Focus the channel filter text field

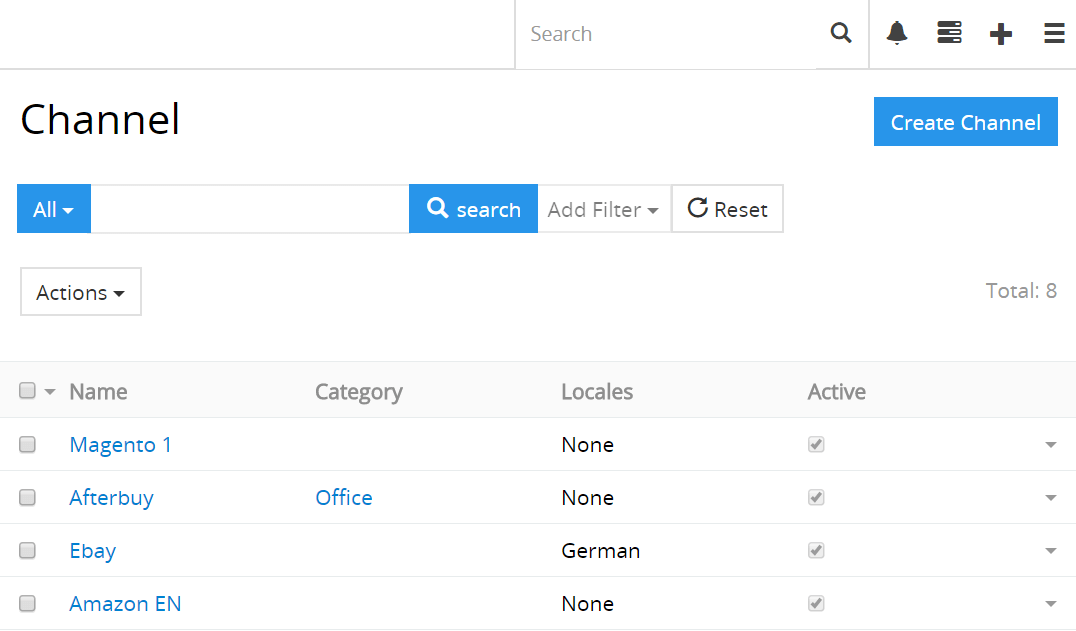[x=250, y=209]
